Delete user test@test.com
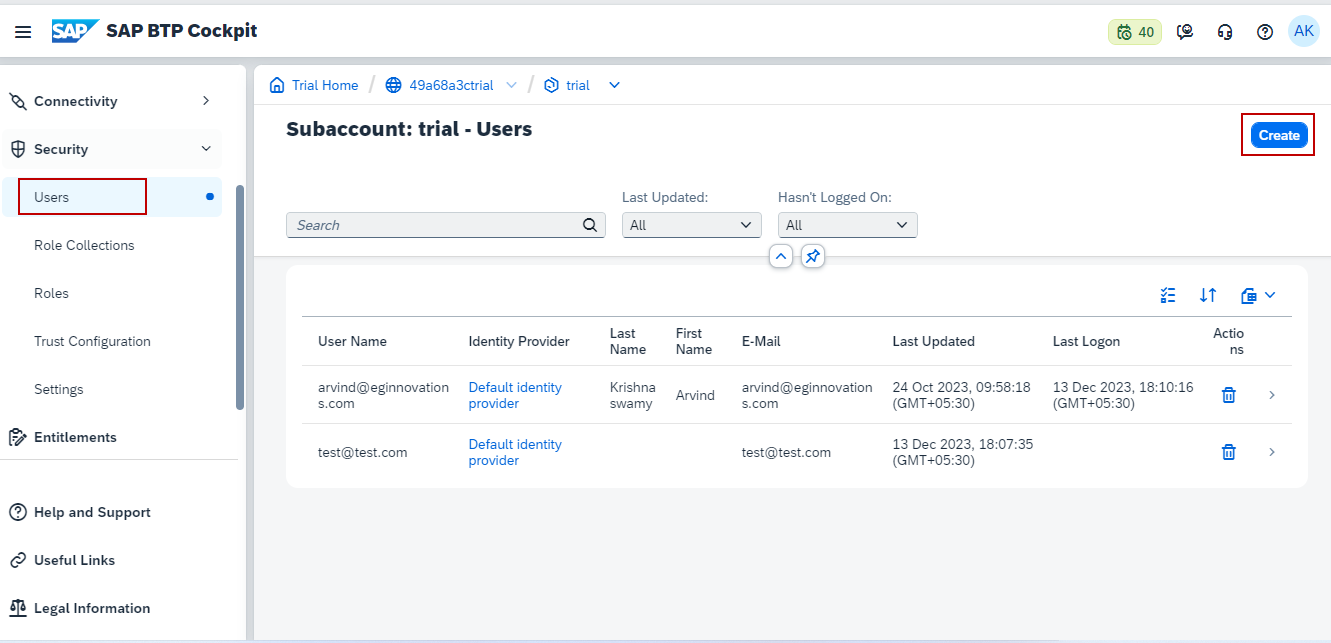The height and width of the screenshot is (643, 1331). point(1229,452)
